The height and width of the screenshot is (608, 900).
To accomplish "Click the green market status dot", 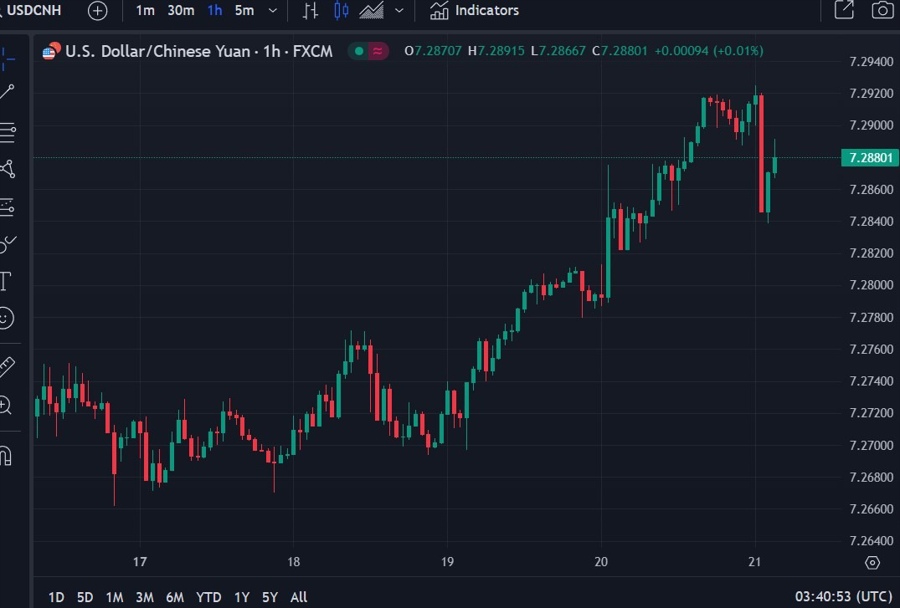I will coord(359,51).
